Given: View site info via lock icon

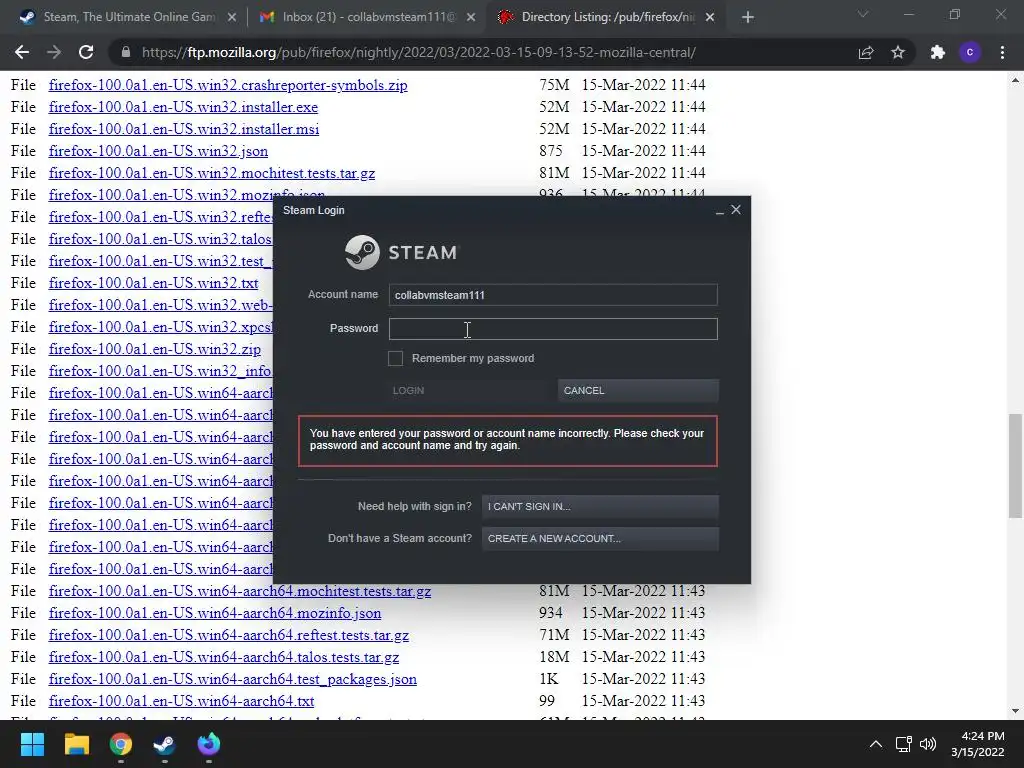Looking at the screenshot, I should click(x=125, y=52).
